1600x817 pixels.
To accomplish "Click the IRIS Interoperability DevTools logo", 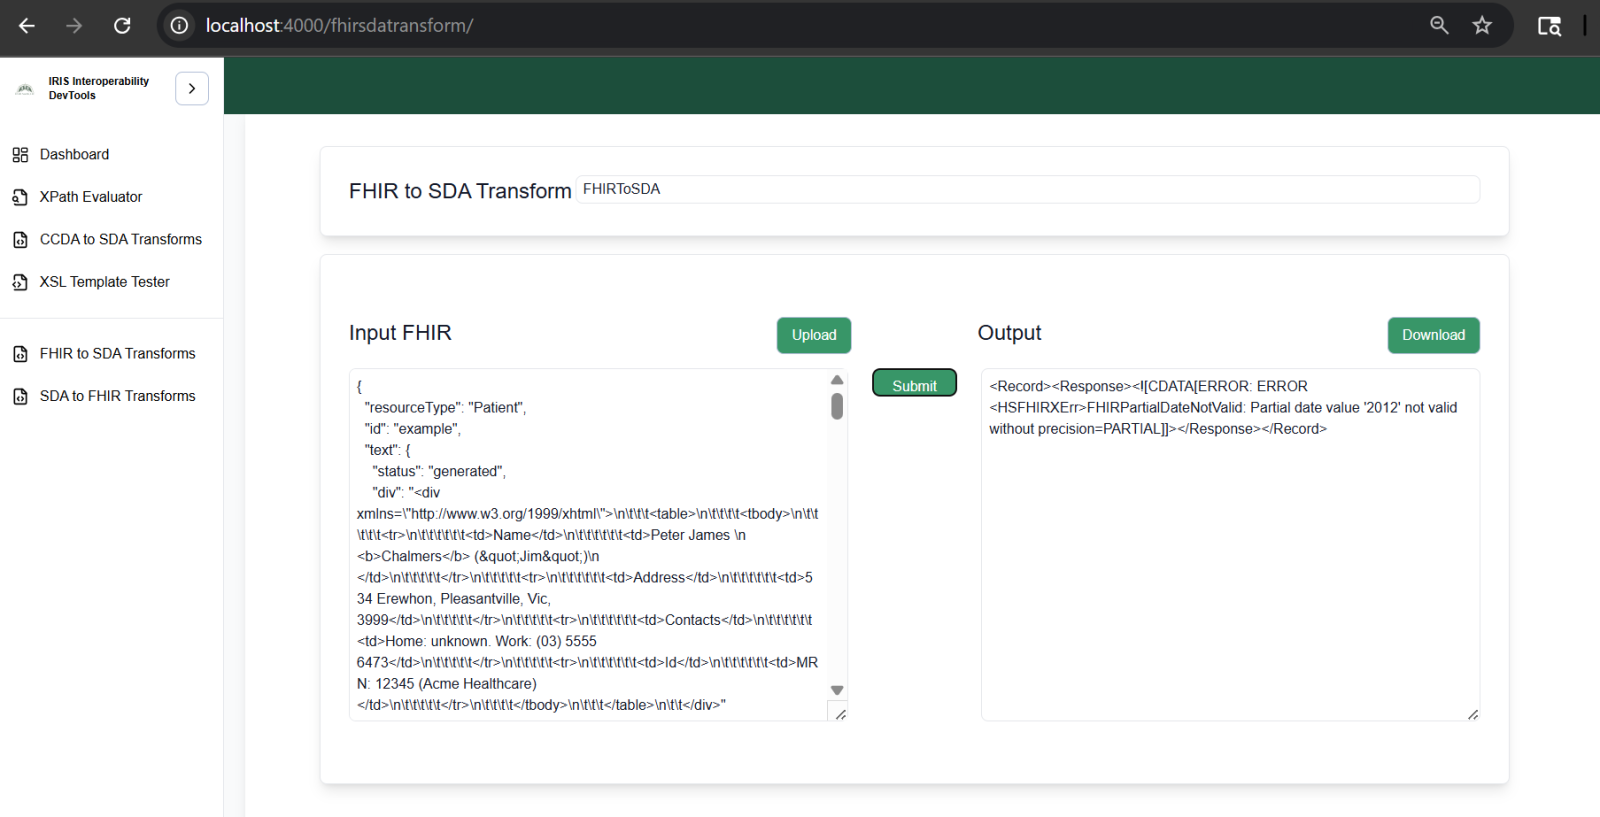I will point(25,89).
